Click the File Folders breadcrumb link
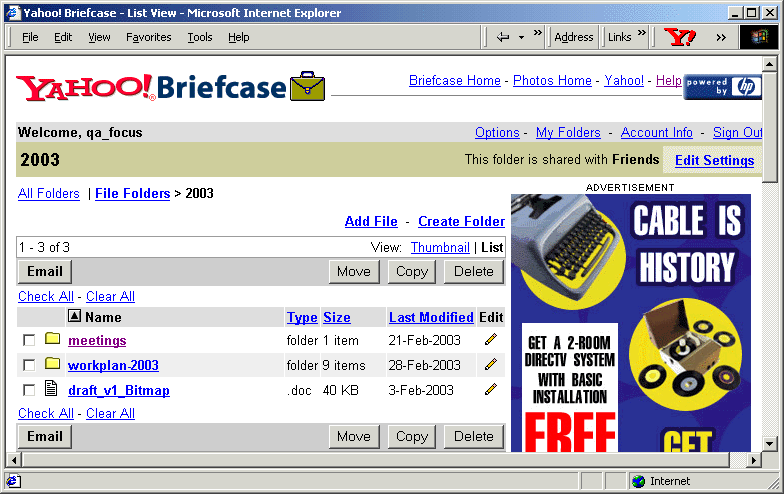784x494 pixels. (132, 194)
